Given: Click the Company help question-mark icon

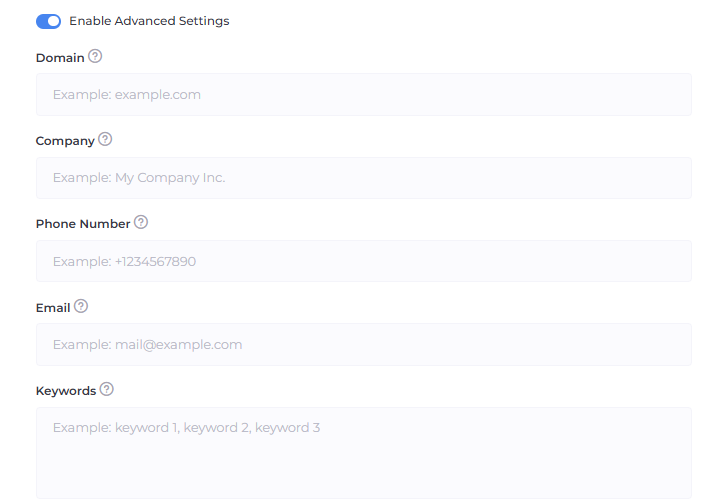Looking at the screenshot, I should click(105, 140).
